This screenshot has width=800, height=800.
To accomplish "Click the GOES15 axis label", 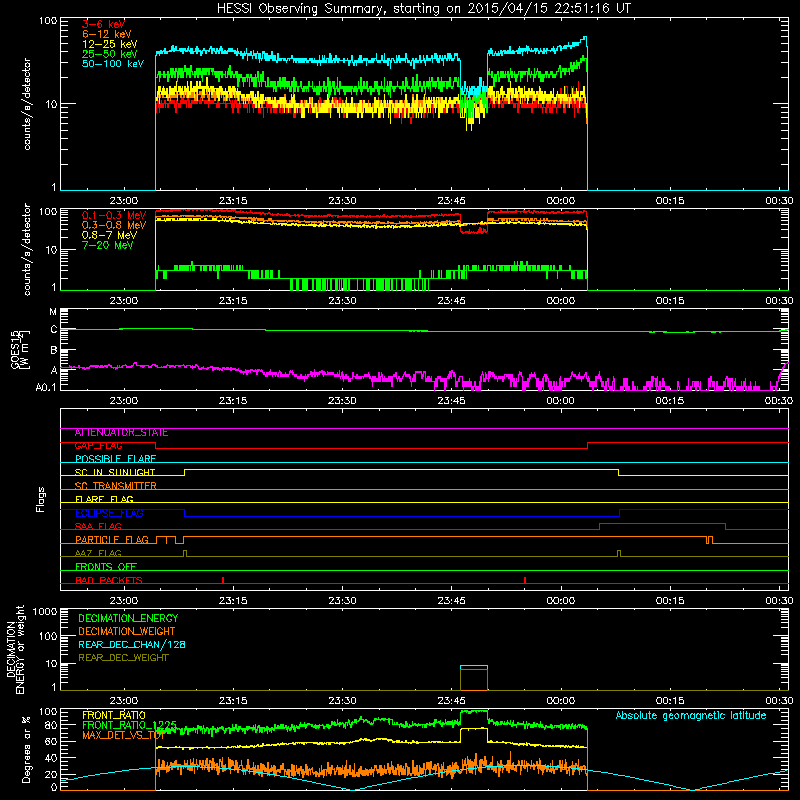I will [20, 349].
